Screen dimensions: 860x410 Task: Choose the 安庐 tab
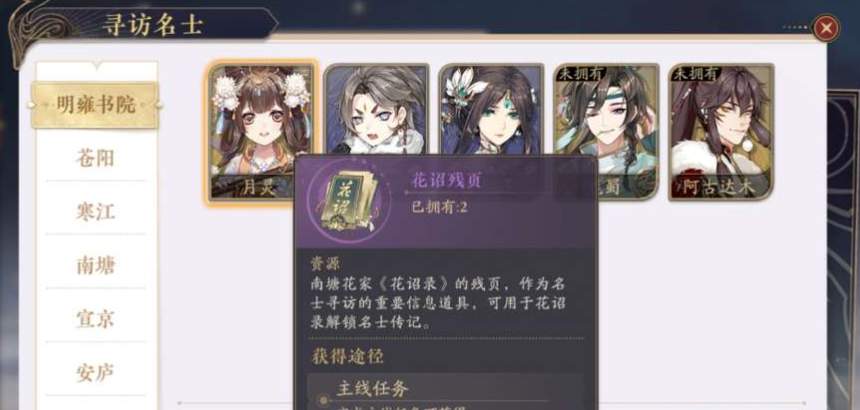click(x=95, y=372)
